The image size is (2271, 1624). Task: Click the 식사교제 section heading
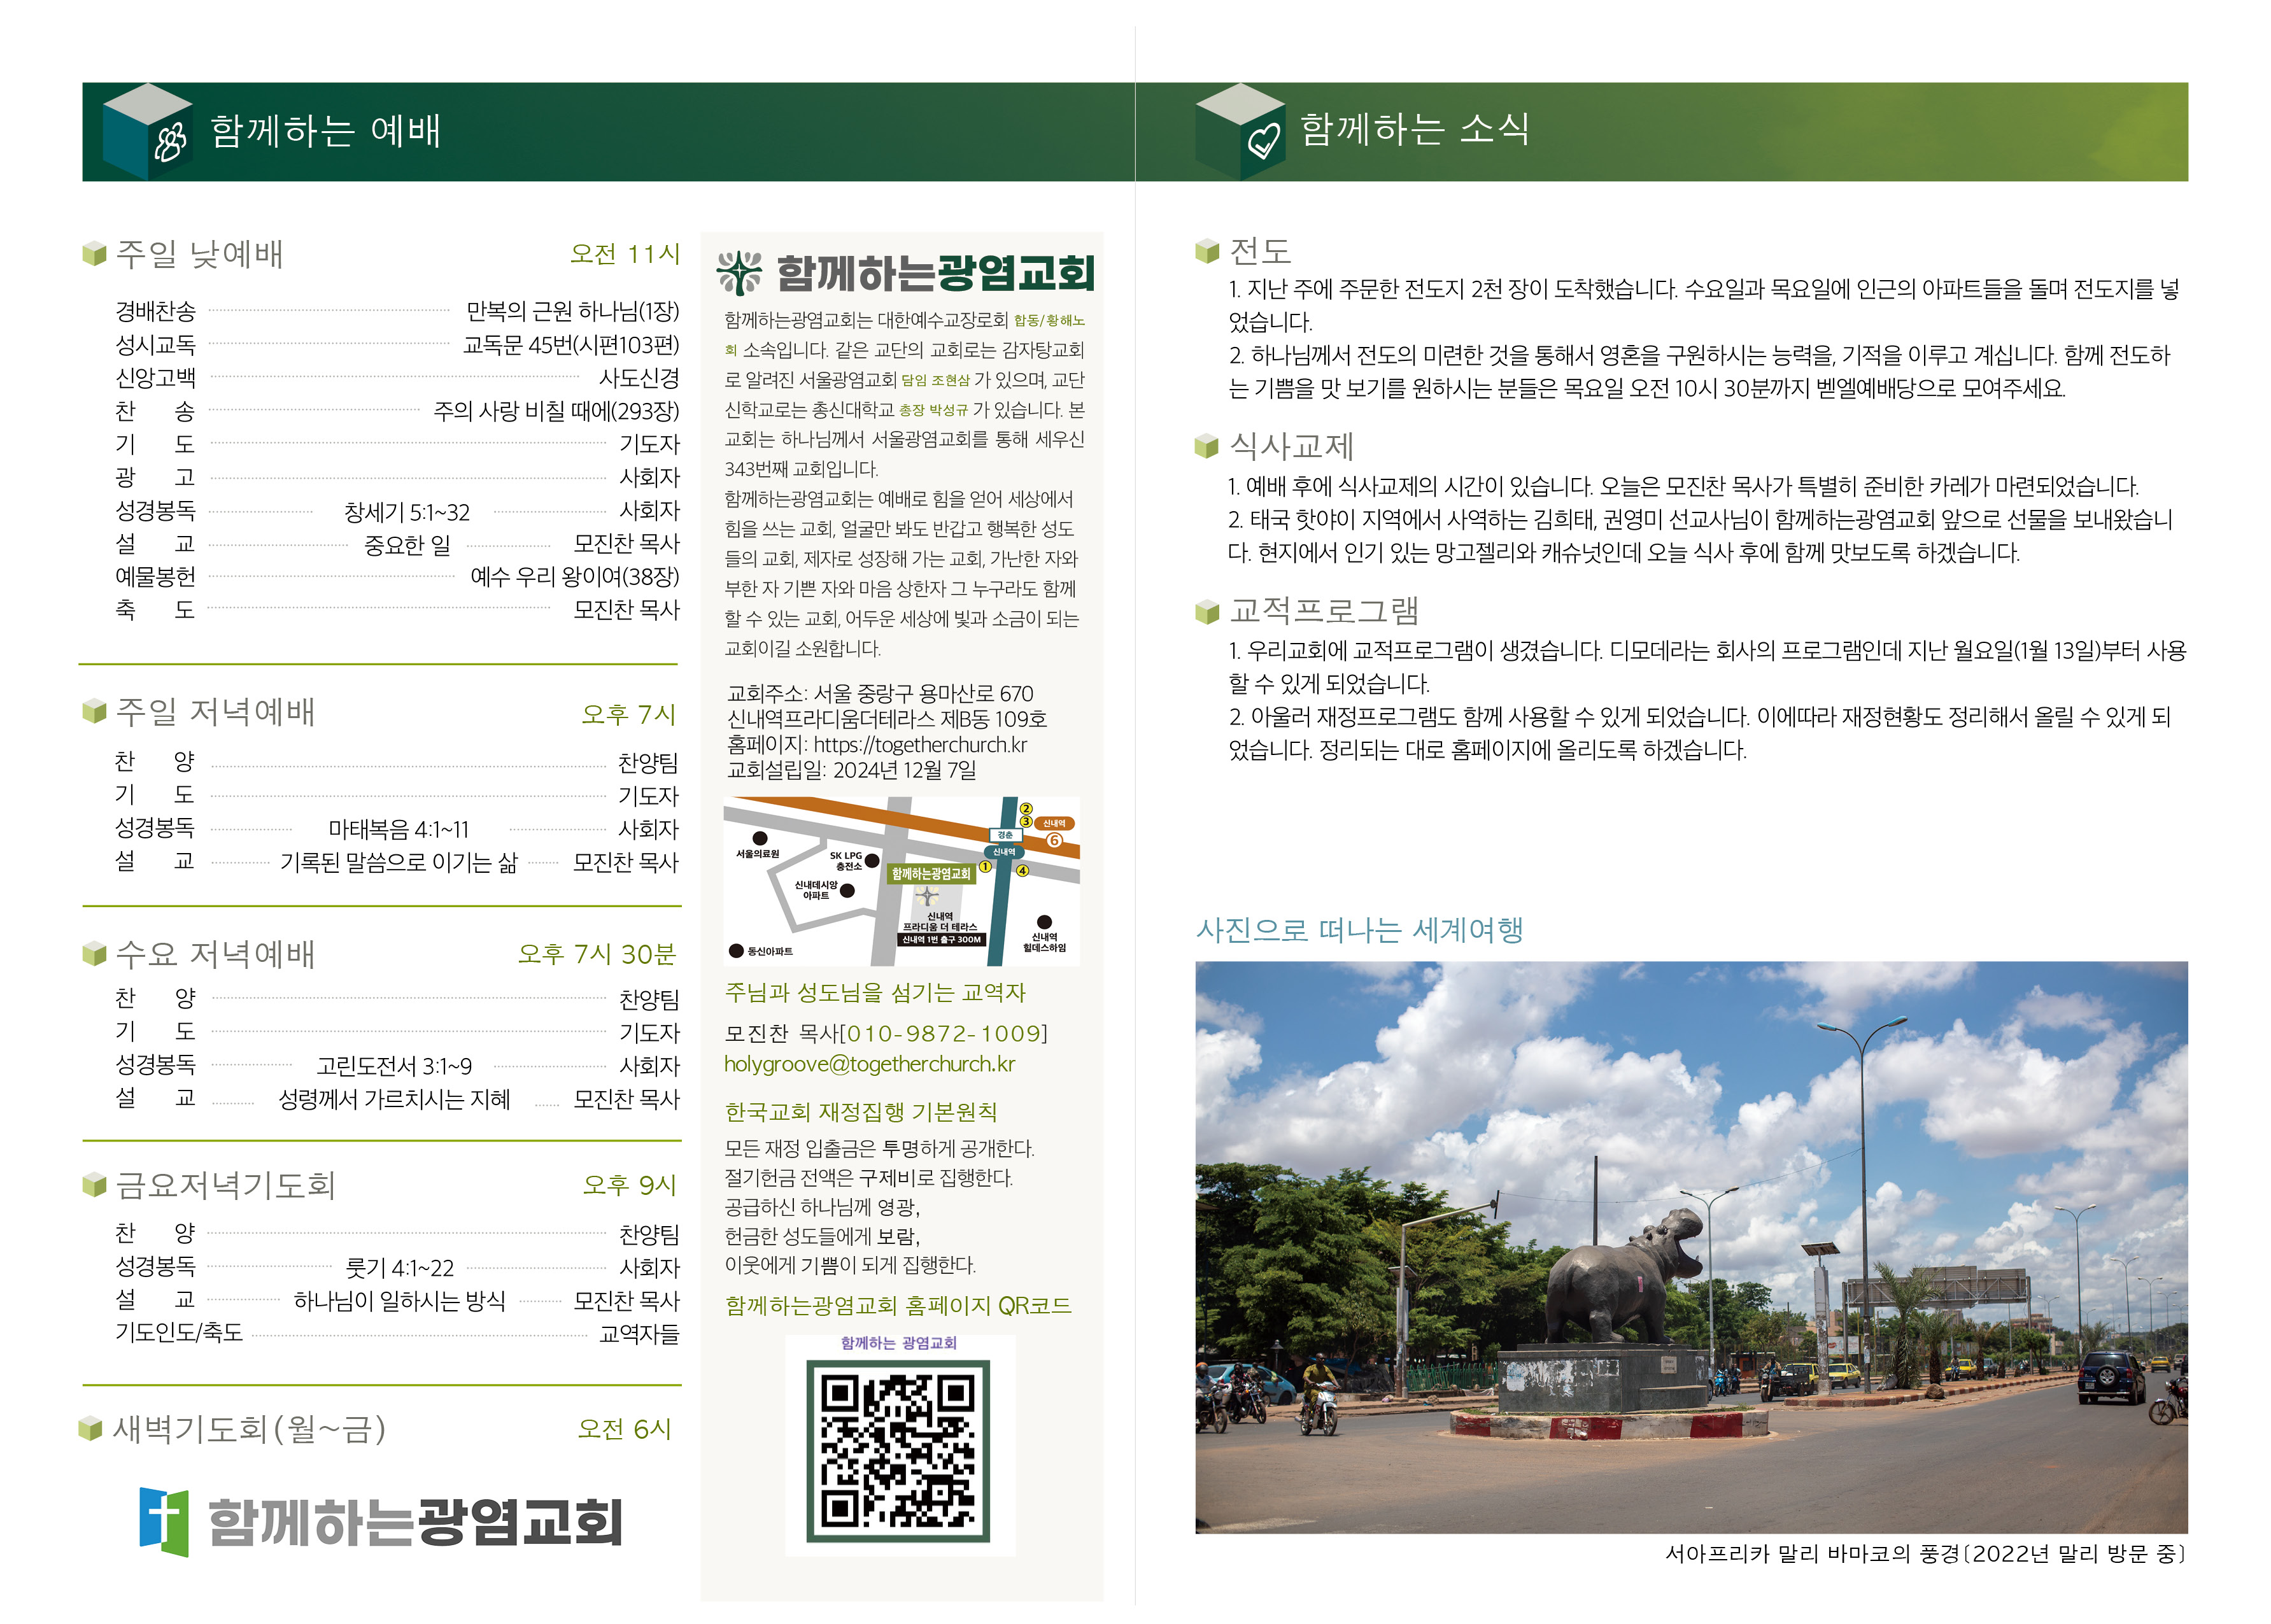pos(1291,445)
